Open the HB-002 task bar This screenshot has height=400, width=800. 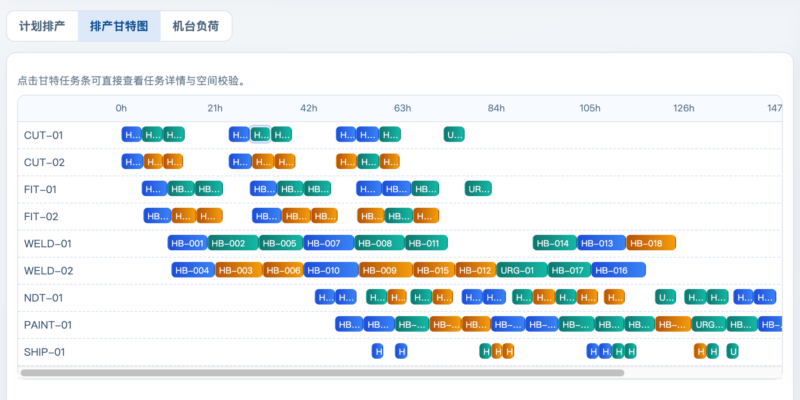[232, 243]
